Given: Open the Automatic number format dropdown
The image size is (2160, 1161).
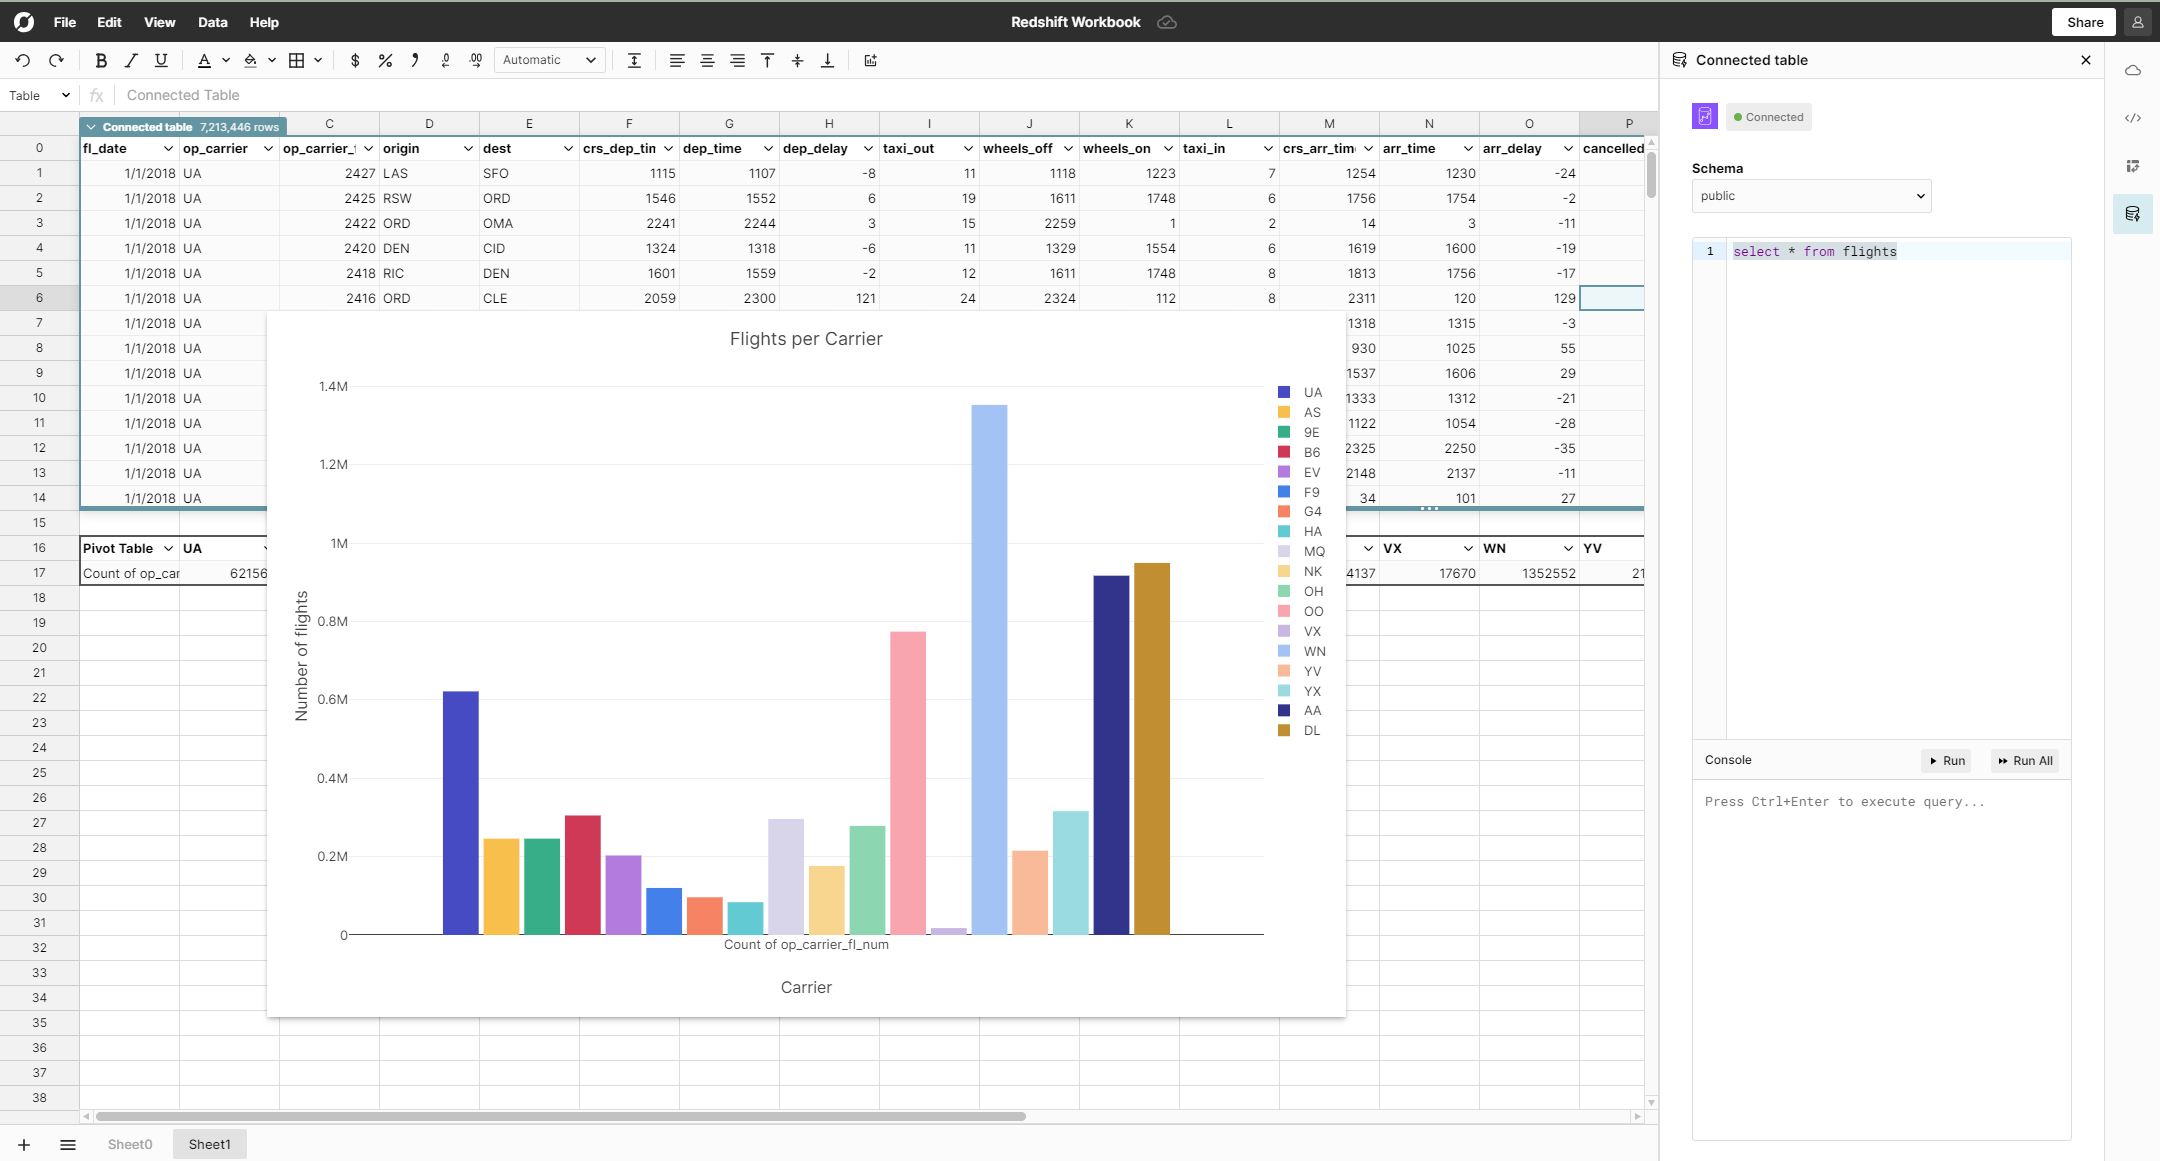Looking at the screenshot, I should (548, 60).
